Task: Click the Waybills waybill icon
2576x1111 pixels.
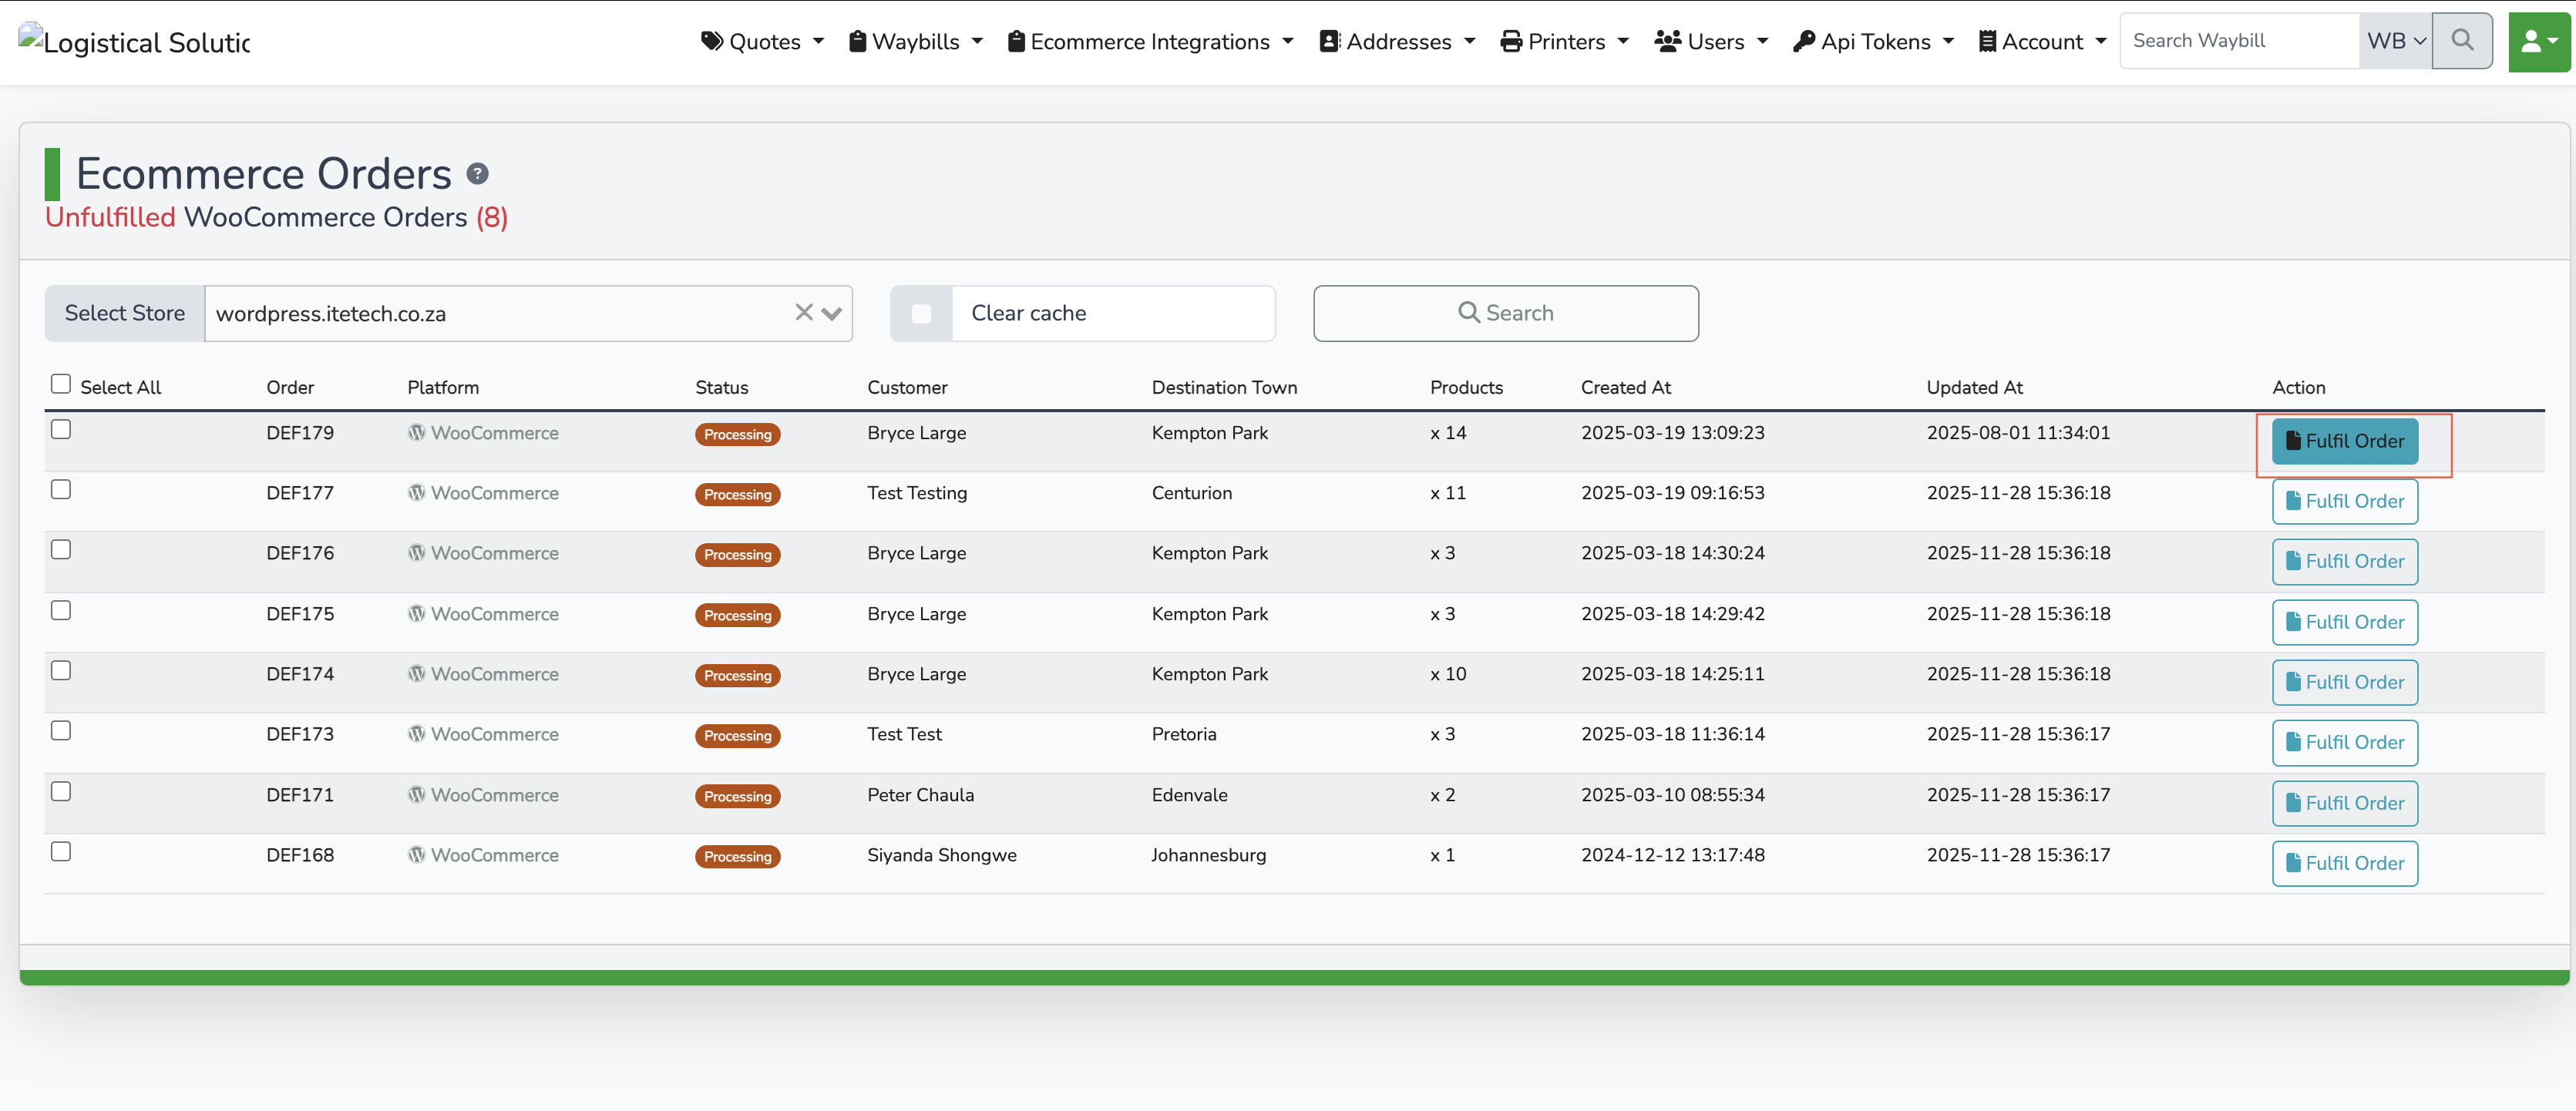Action: [x=858, y=41]
